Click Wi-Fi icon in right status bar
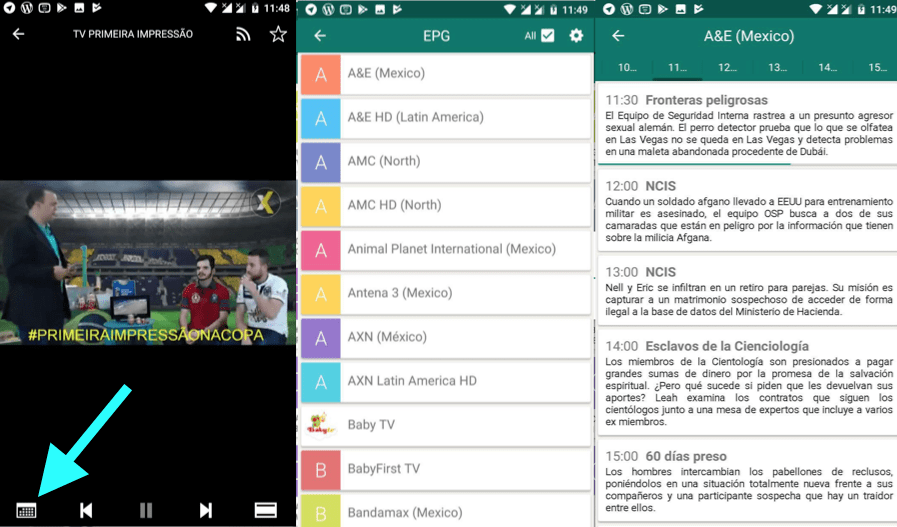 pyautogui.click(x=816, y=9)
